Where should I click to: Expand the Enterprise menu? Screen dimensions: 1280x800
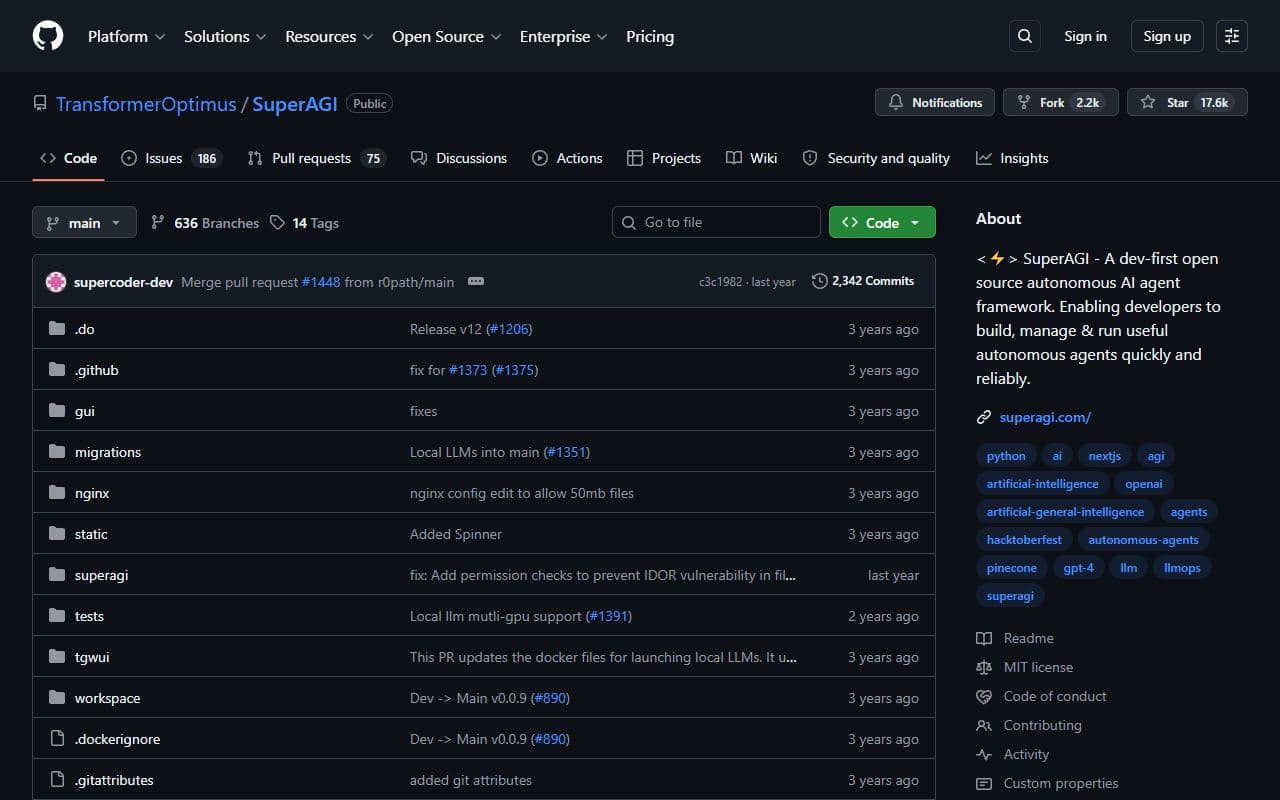pos(563,36)
